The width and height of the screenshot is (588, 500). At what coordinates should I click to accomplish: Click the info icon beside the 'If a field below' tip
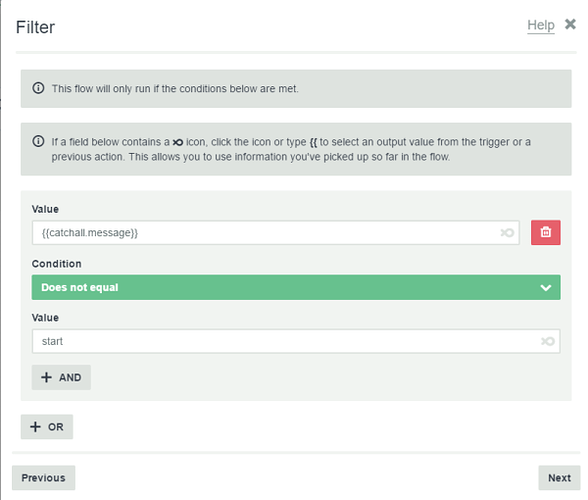38,141
